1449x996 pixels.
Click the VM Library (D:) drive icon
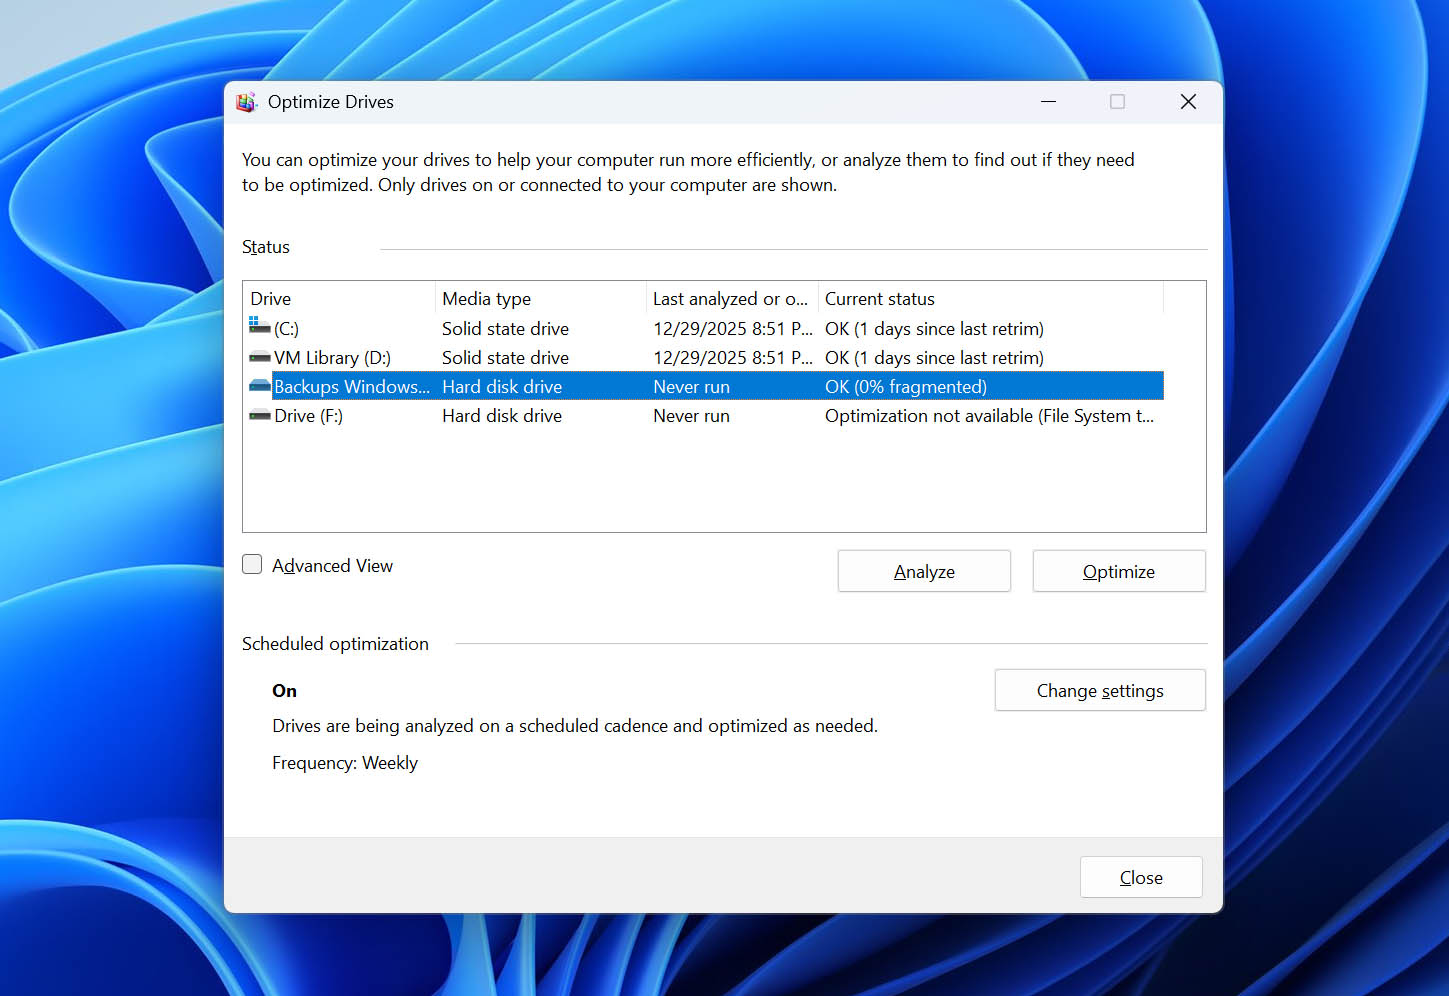[258, 357]
